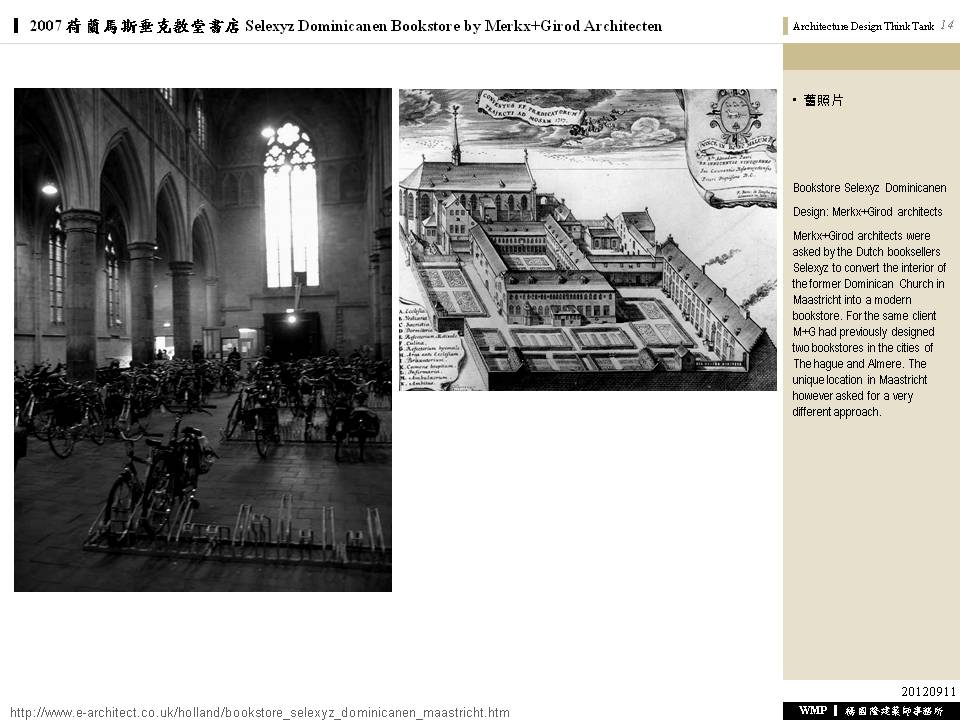Click the 'Architecture Design Think Tank' header label
960x720 pixels.
(862, 27)
